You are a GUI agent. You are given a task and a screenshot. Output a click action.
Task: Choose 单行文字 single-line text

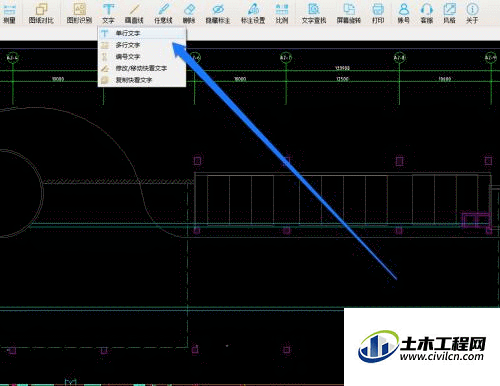point(142,33)
